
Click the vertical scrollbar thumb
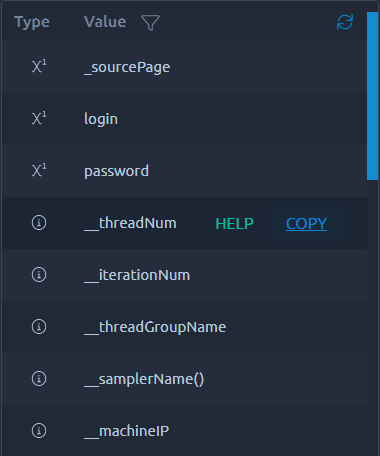372,96
